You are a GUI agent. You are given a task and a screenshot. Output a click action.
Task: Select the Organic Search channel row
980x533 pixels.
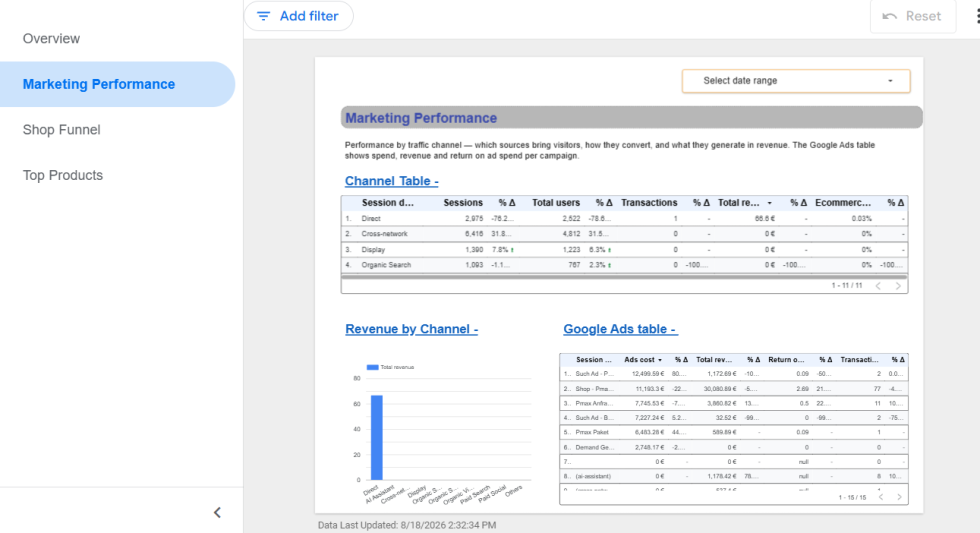coord(624,265)
